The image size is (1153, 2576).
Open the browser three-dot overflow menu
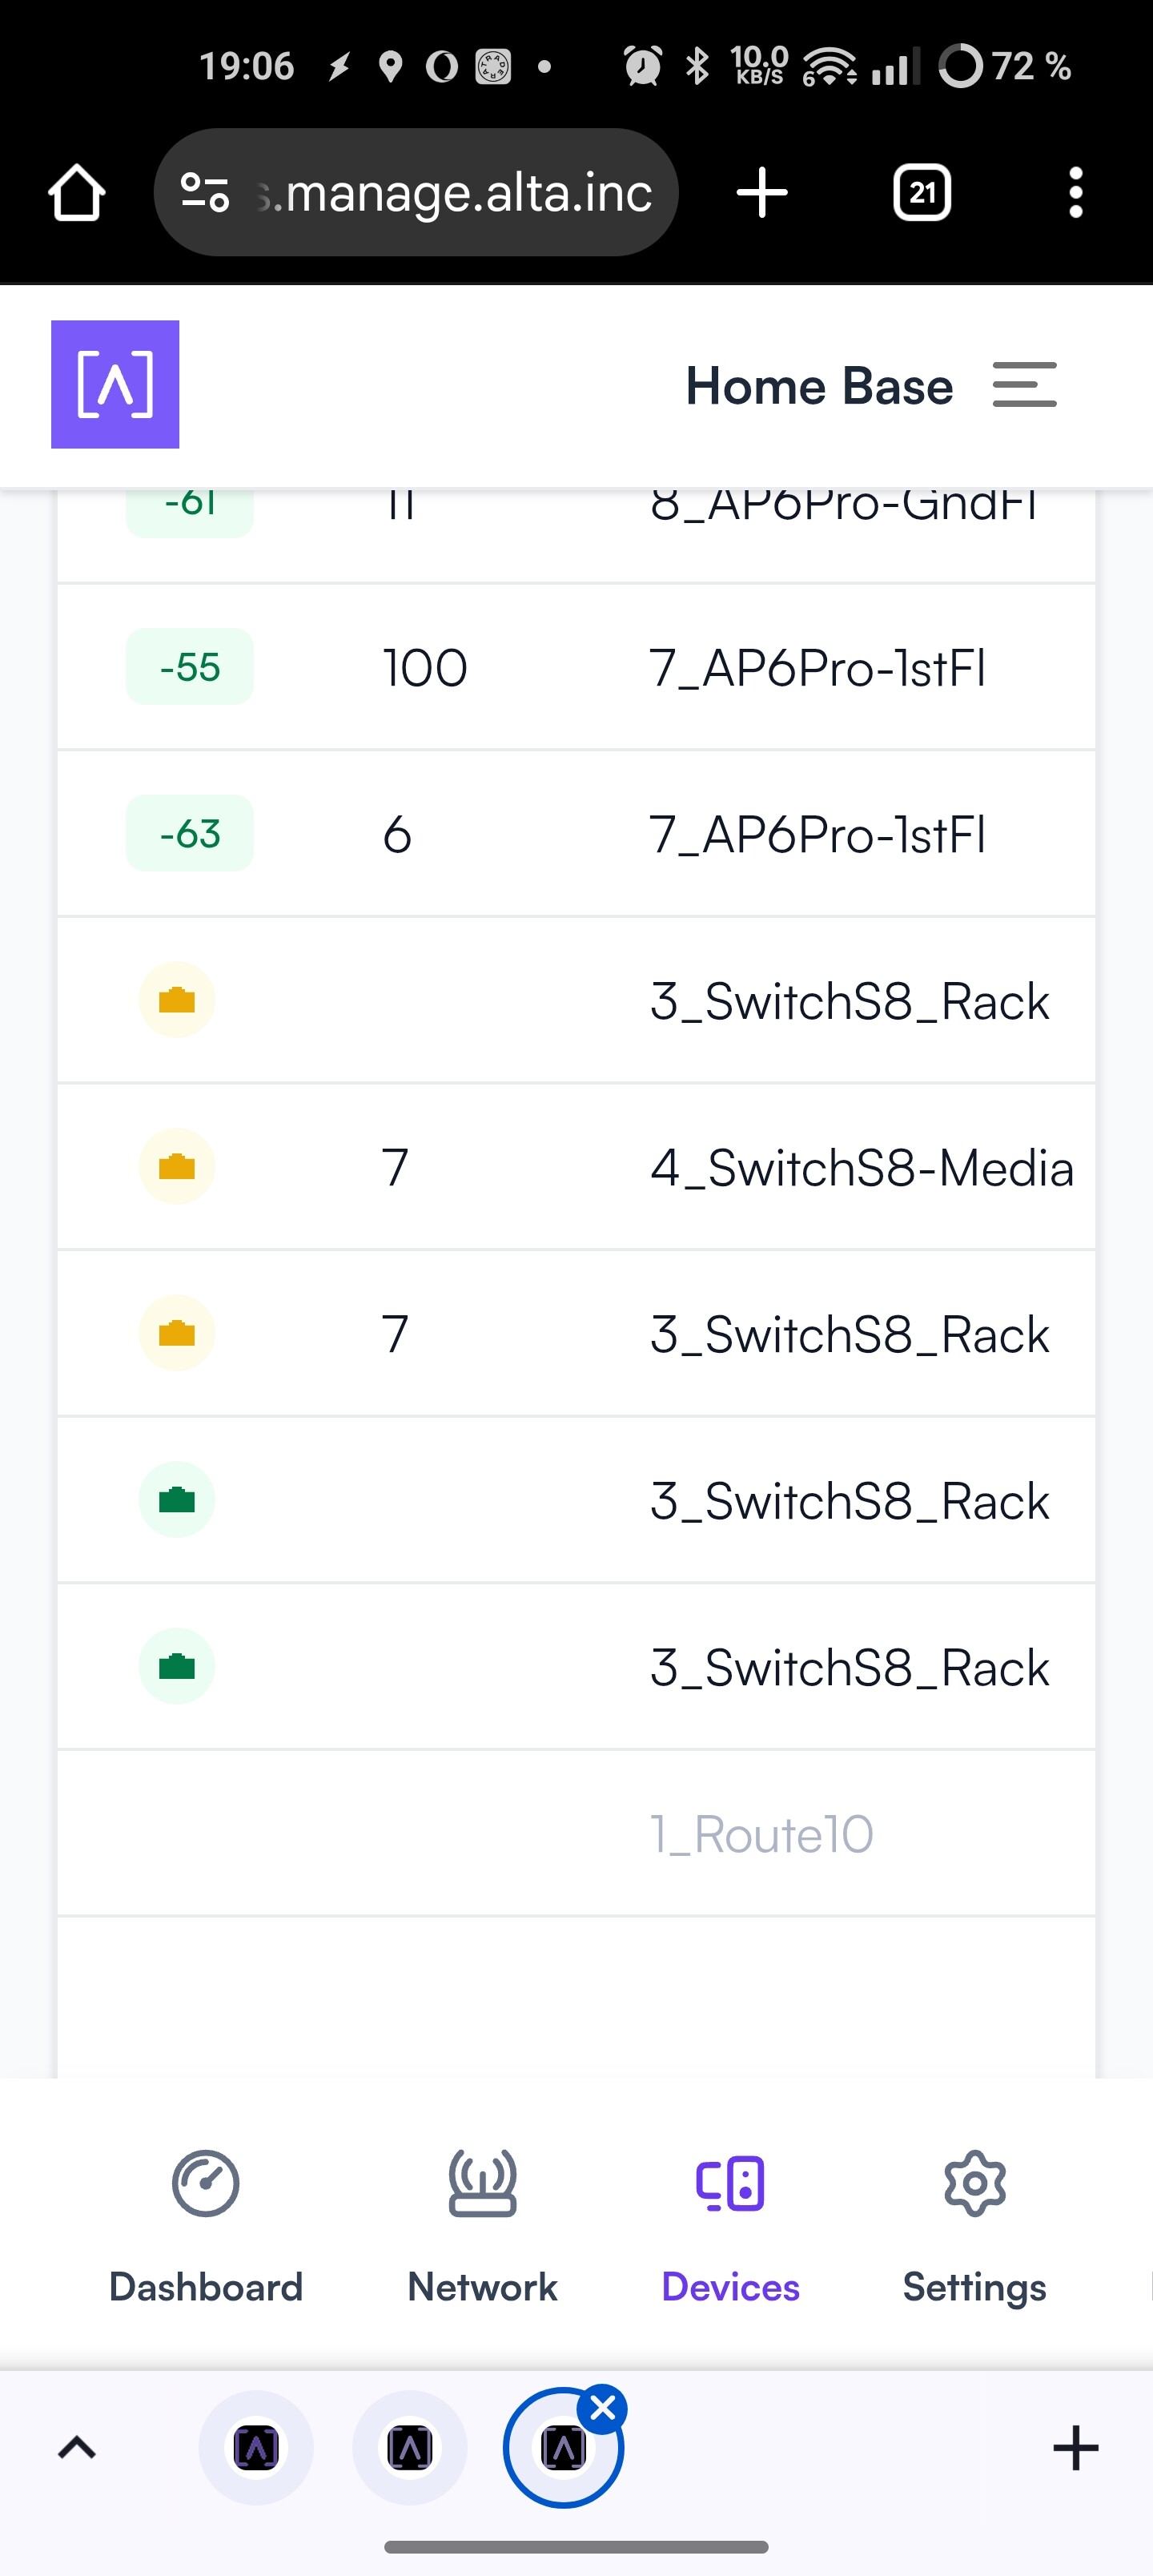click(x=1075, y=192)
